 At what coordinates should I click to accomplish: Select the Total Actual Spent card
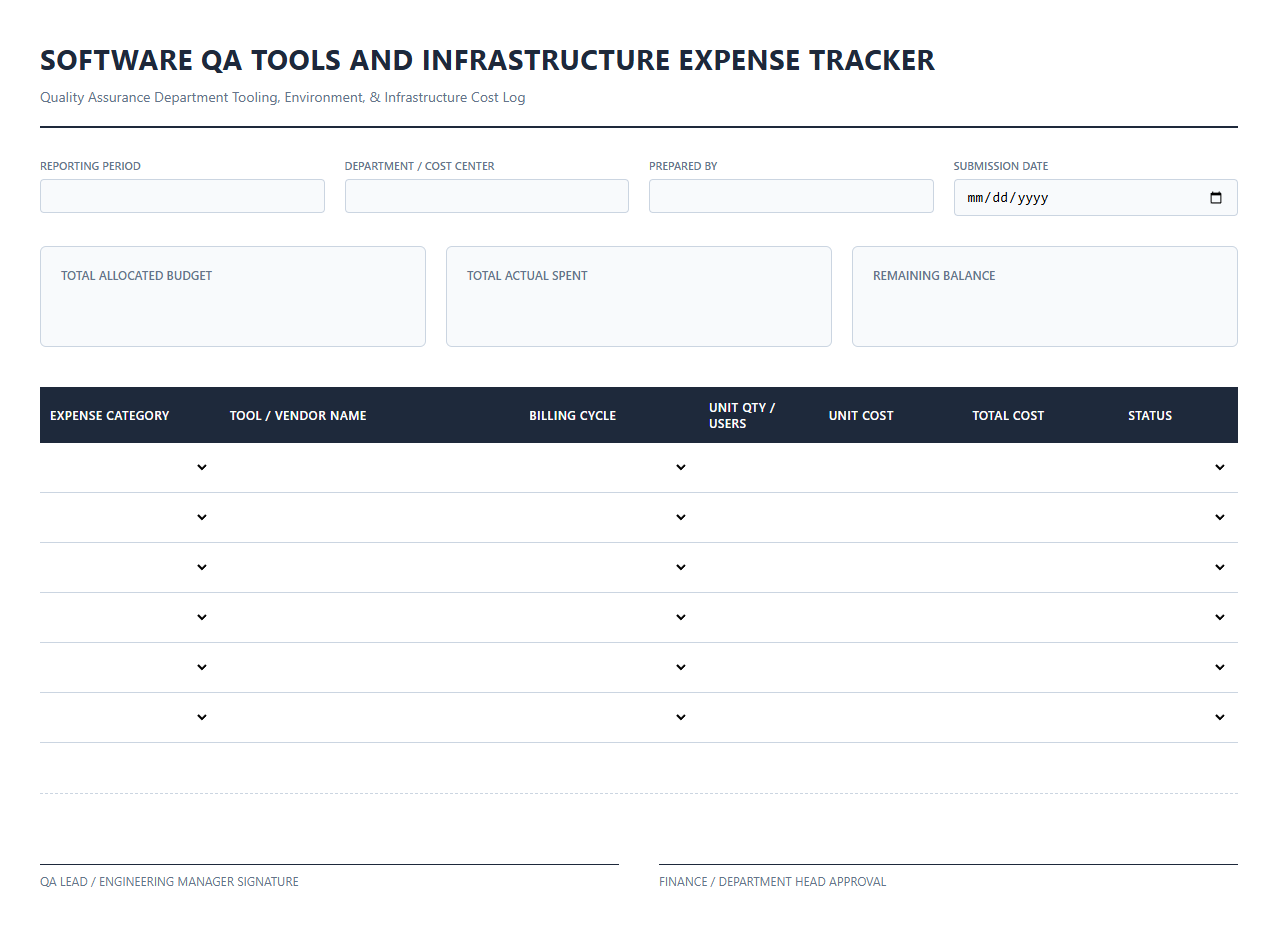[639, 297]
